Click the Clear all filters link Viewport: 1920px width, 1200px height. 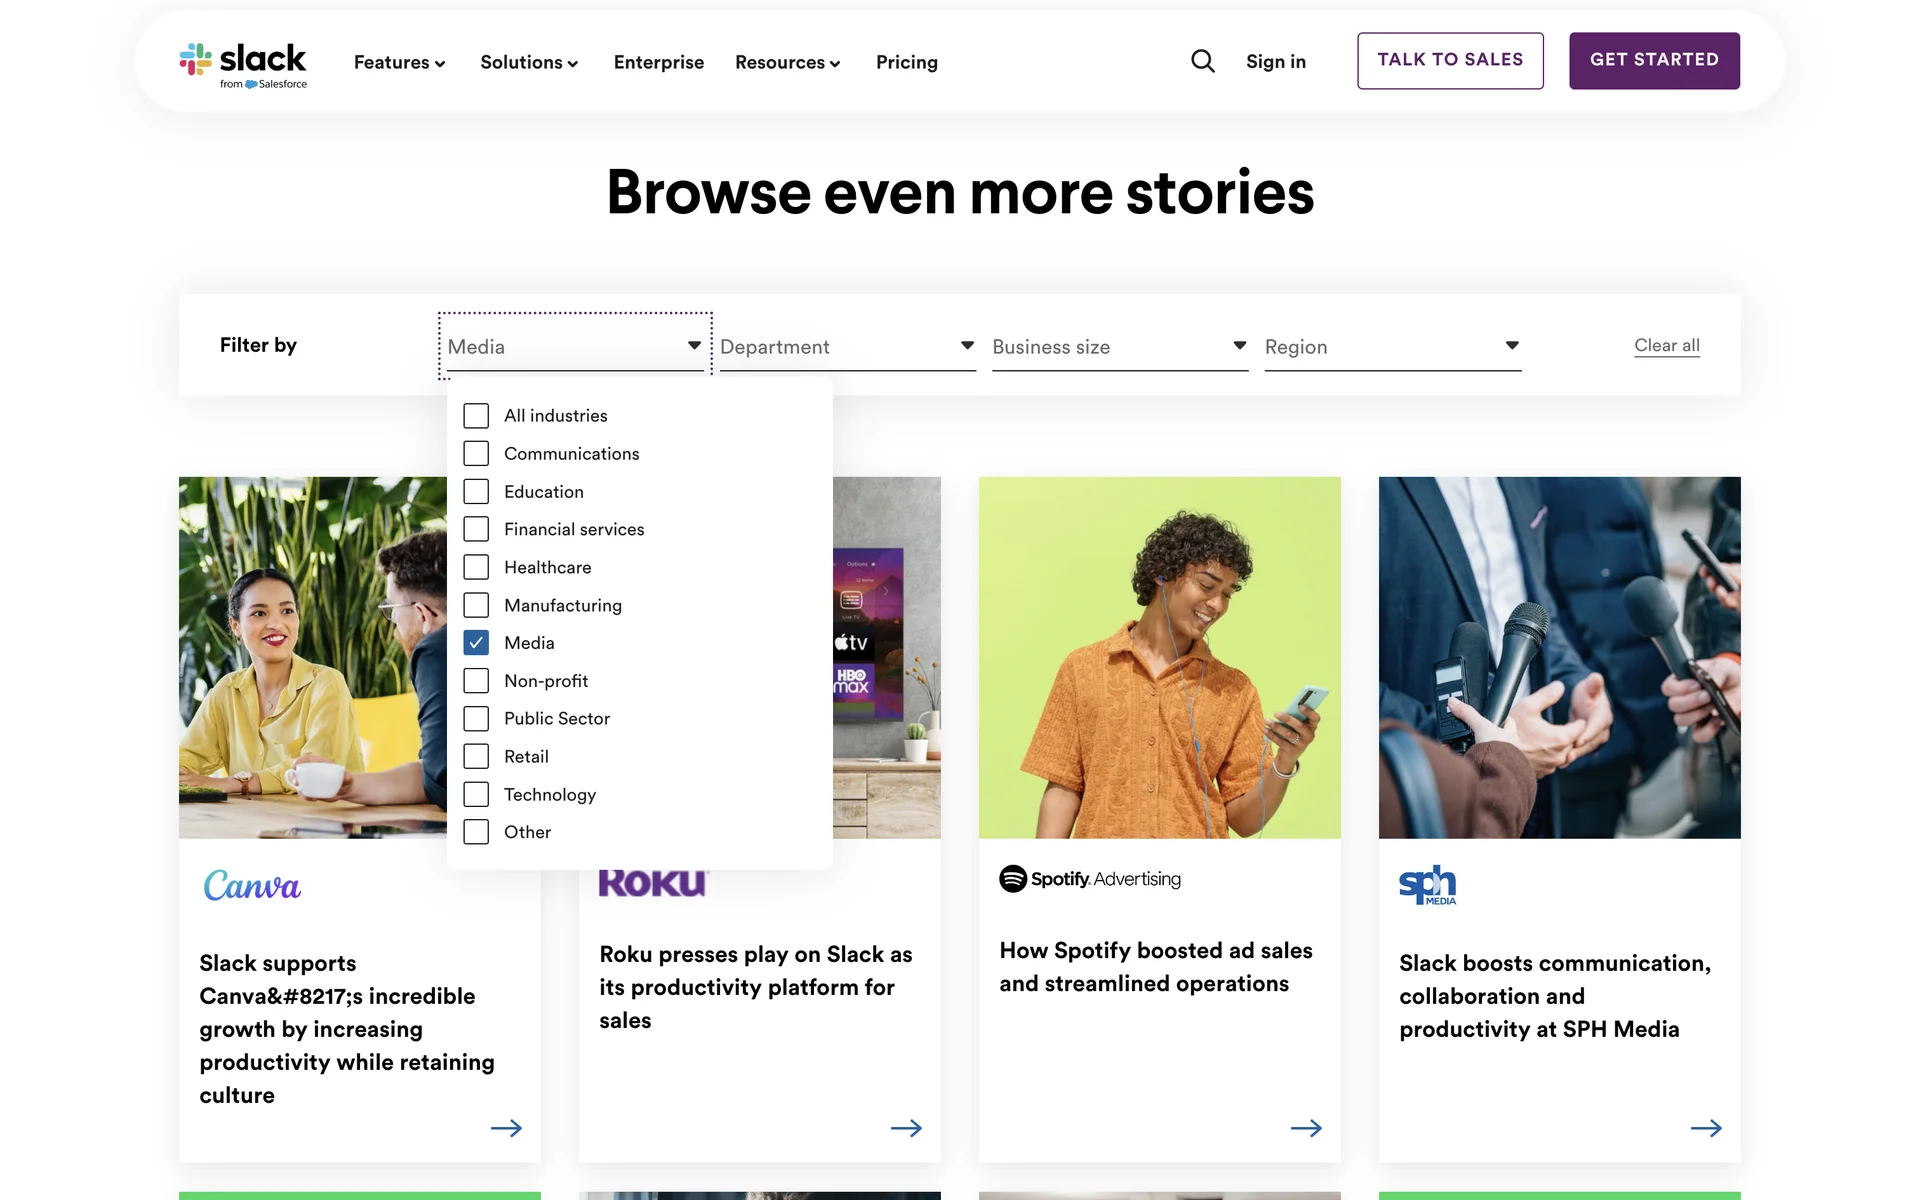click(1666, 345)
